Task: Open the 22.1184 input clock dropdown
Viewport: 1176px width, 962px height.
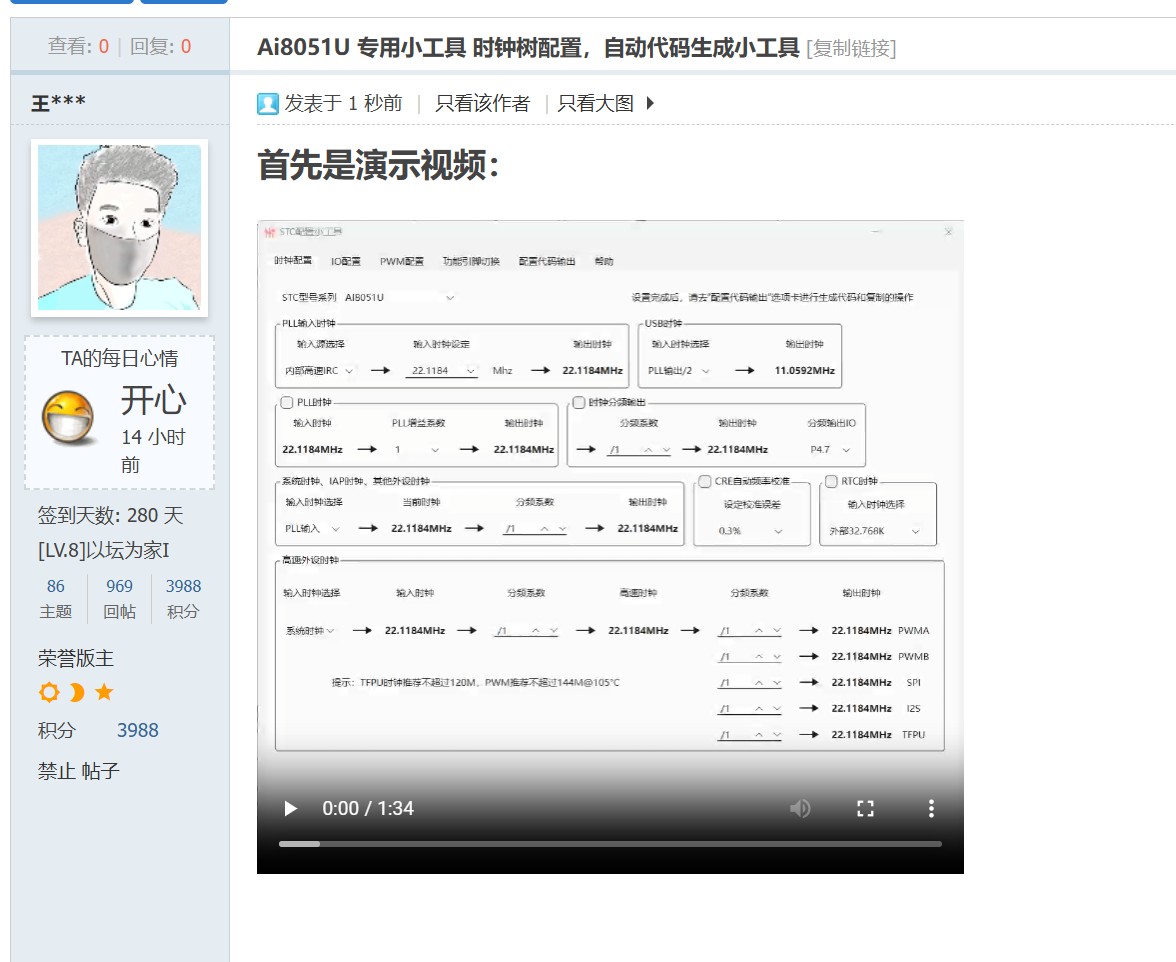Action: (x=441, y=371)
